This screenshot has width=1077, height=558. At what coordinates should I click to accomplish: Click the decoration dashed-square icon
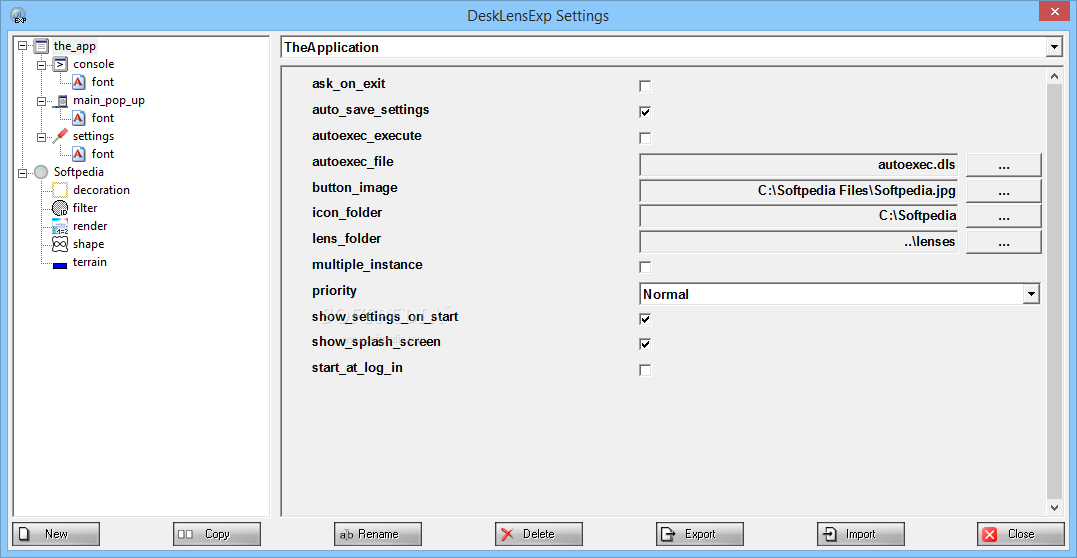click(60, 190)
